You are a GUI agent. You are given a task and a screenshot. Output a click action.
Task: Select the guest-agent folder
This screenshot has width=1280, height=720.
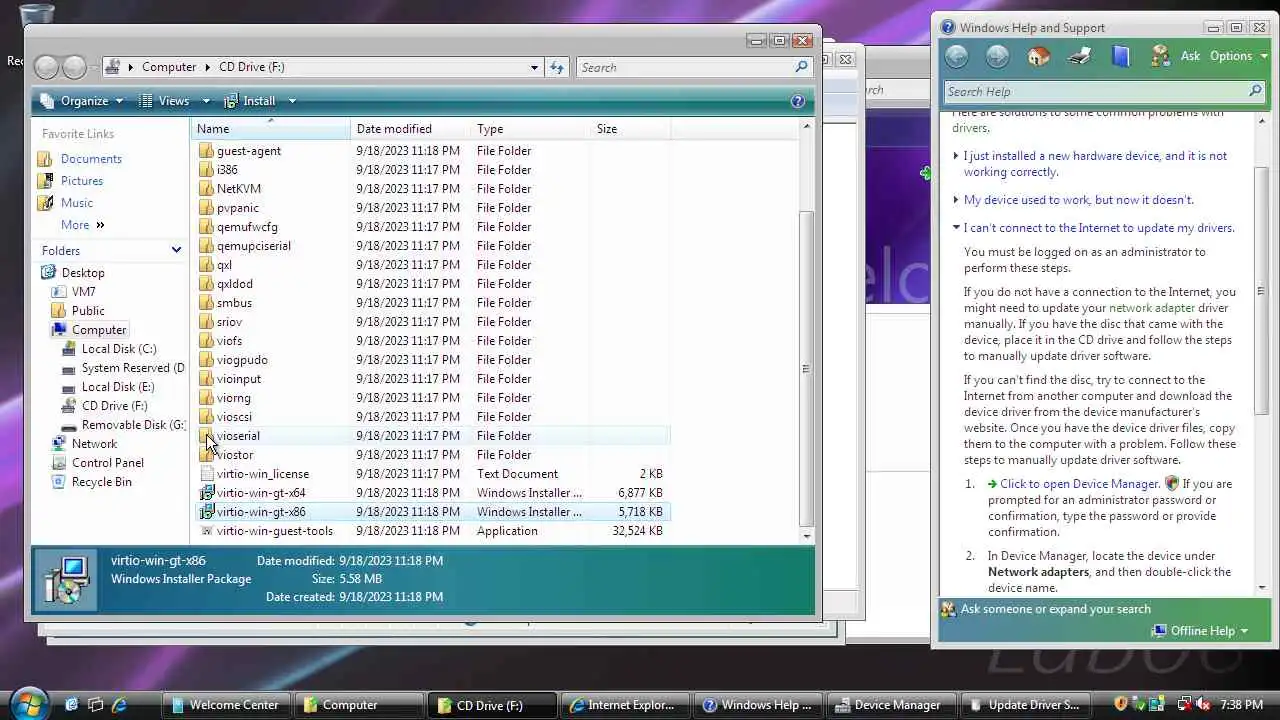(248, 151)
